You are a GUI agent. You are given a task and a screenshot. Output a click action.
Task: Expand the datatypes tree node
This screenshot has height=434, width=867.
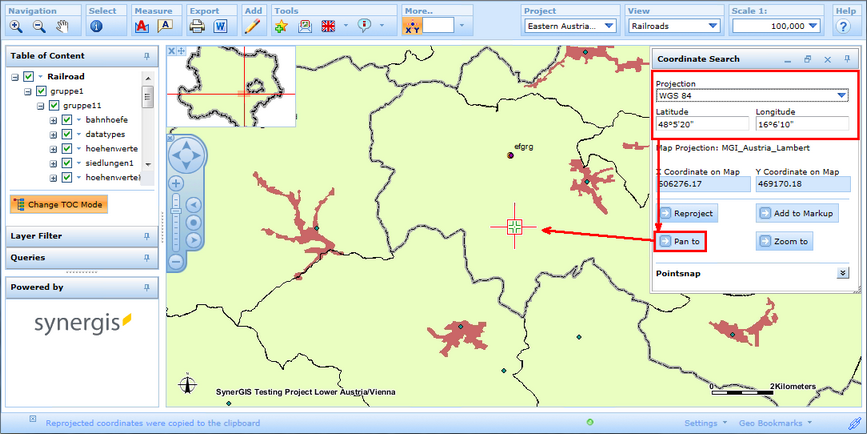click(53, 135)
